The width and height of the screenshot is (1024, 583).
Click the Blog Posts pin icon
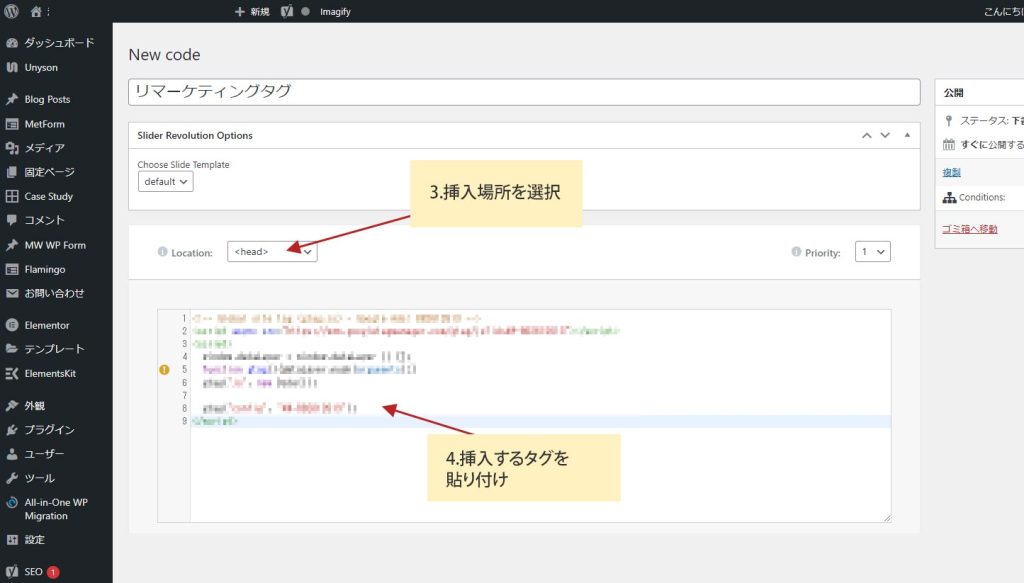tap(12, 99)
